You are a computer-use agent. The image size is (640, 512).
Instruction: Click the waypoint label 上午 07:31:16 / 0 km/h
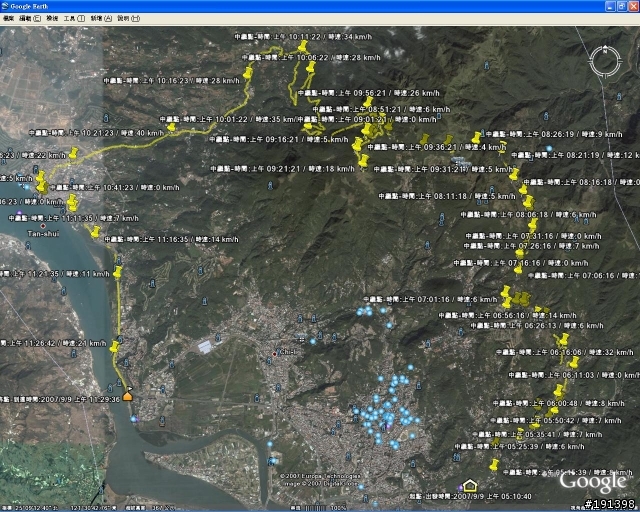[533, 236]
